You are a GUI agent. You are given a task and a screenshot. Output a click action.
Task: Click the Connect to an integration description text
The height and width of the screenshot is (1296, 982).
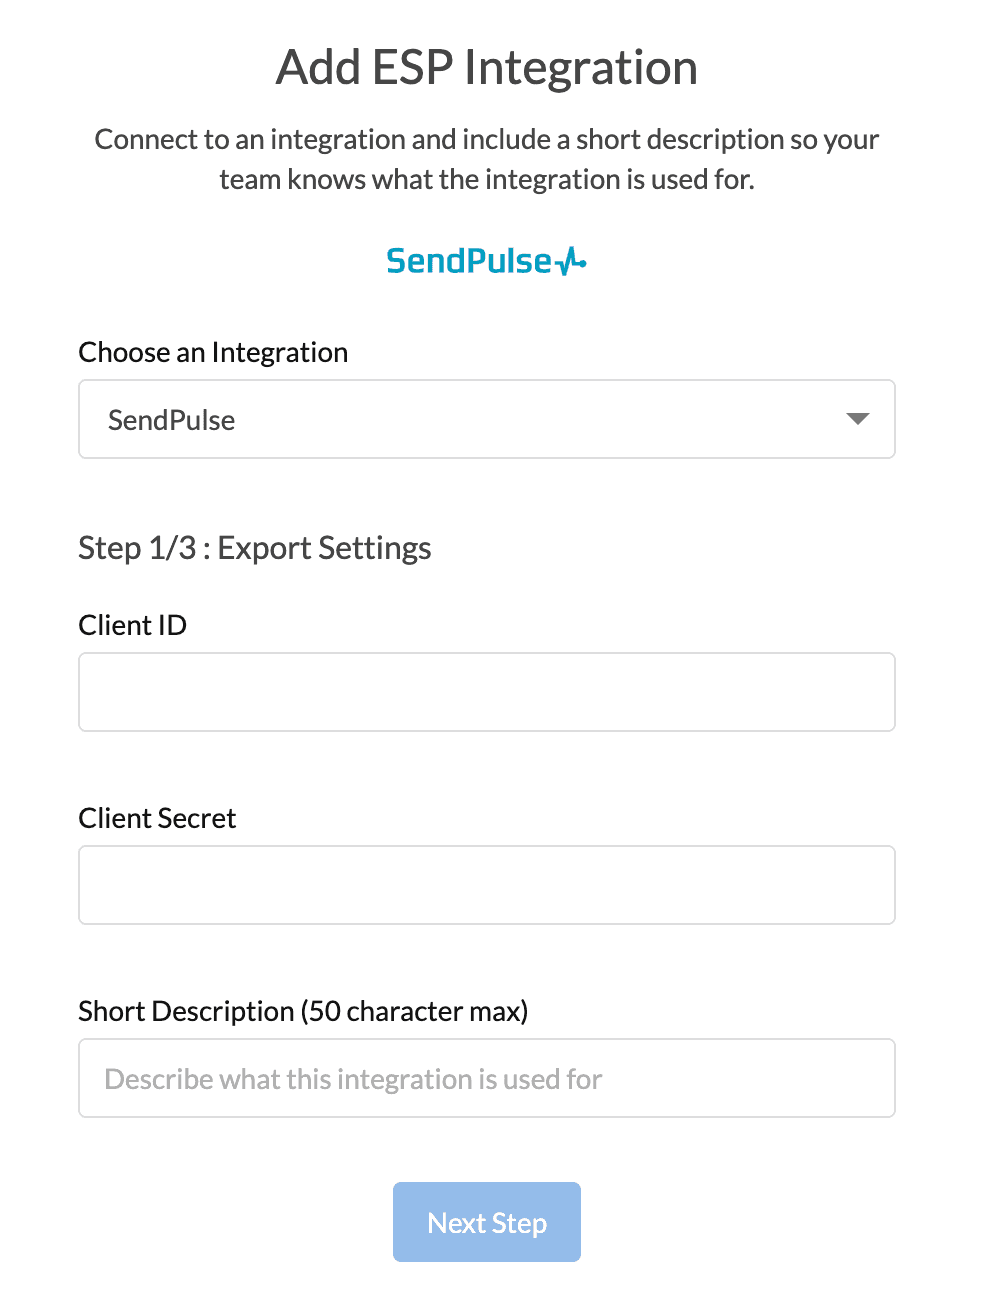pyautogui.click(x=487, y=159)
